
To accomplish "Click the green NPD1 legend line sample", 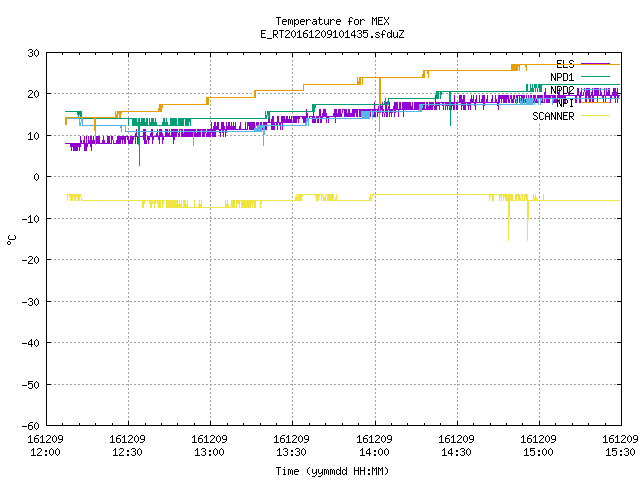I will 595,77.
